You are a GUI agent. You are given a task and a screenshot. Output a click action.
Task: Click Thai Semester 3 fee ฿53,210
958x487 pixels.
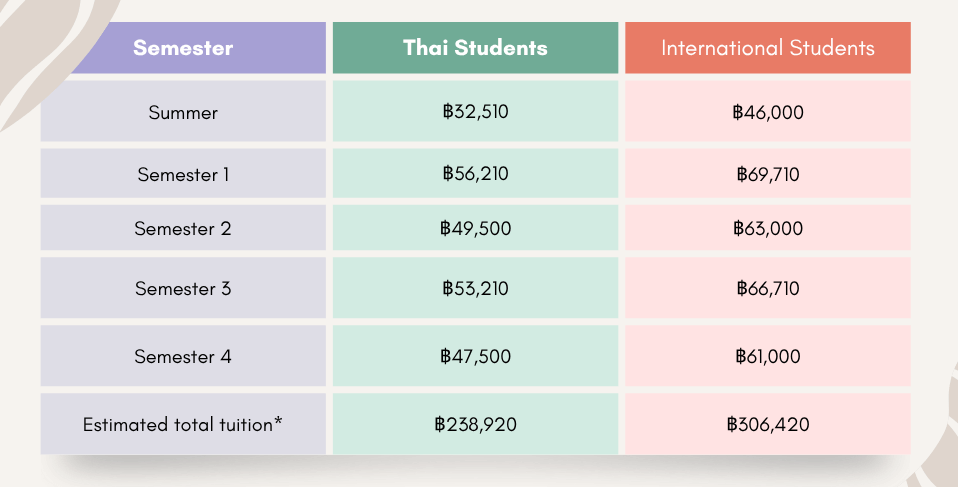click(x=475, y=289)
